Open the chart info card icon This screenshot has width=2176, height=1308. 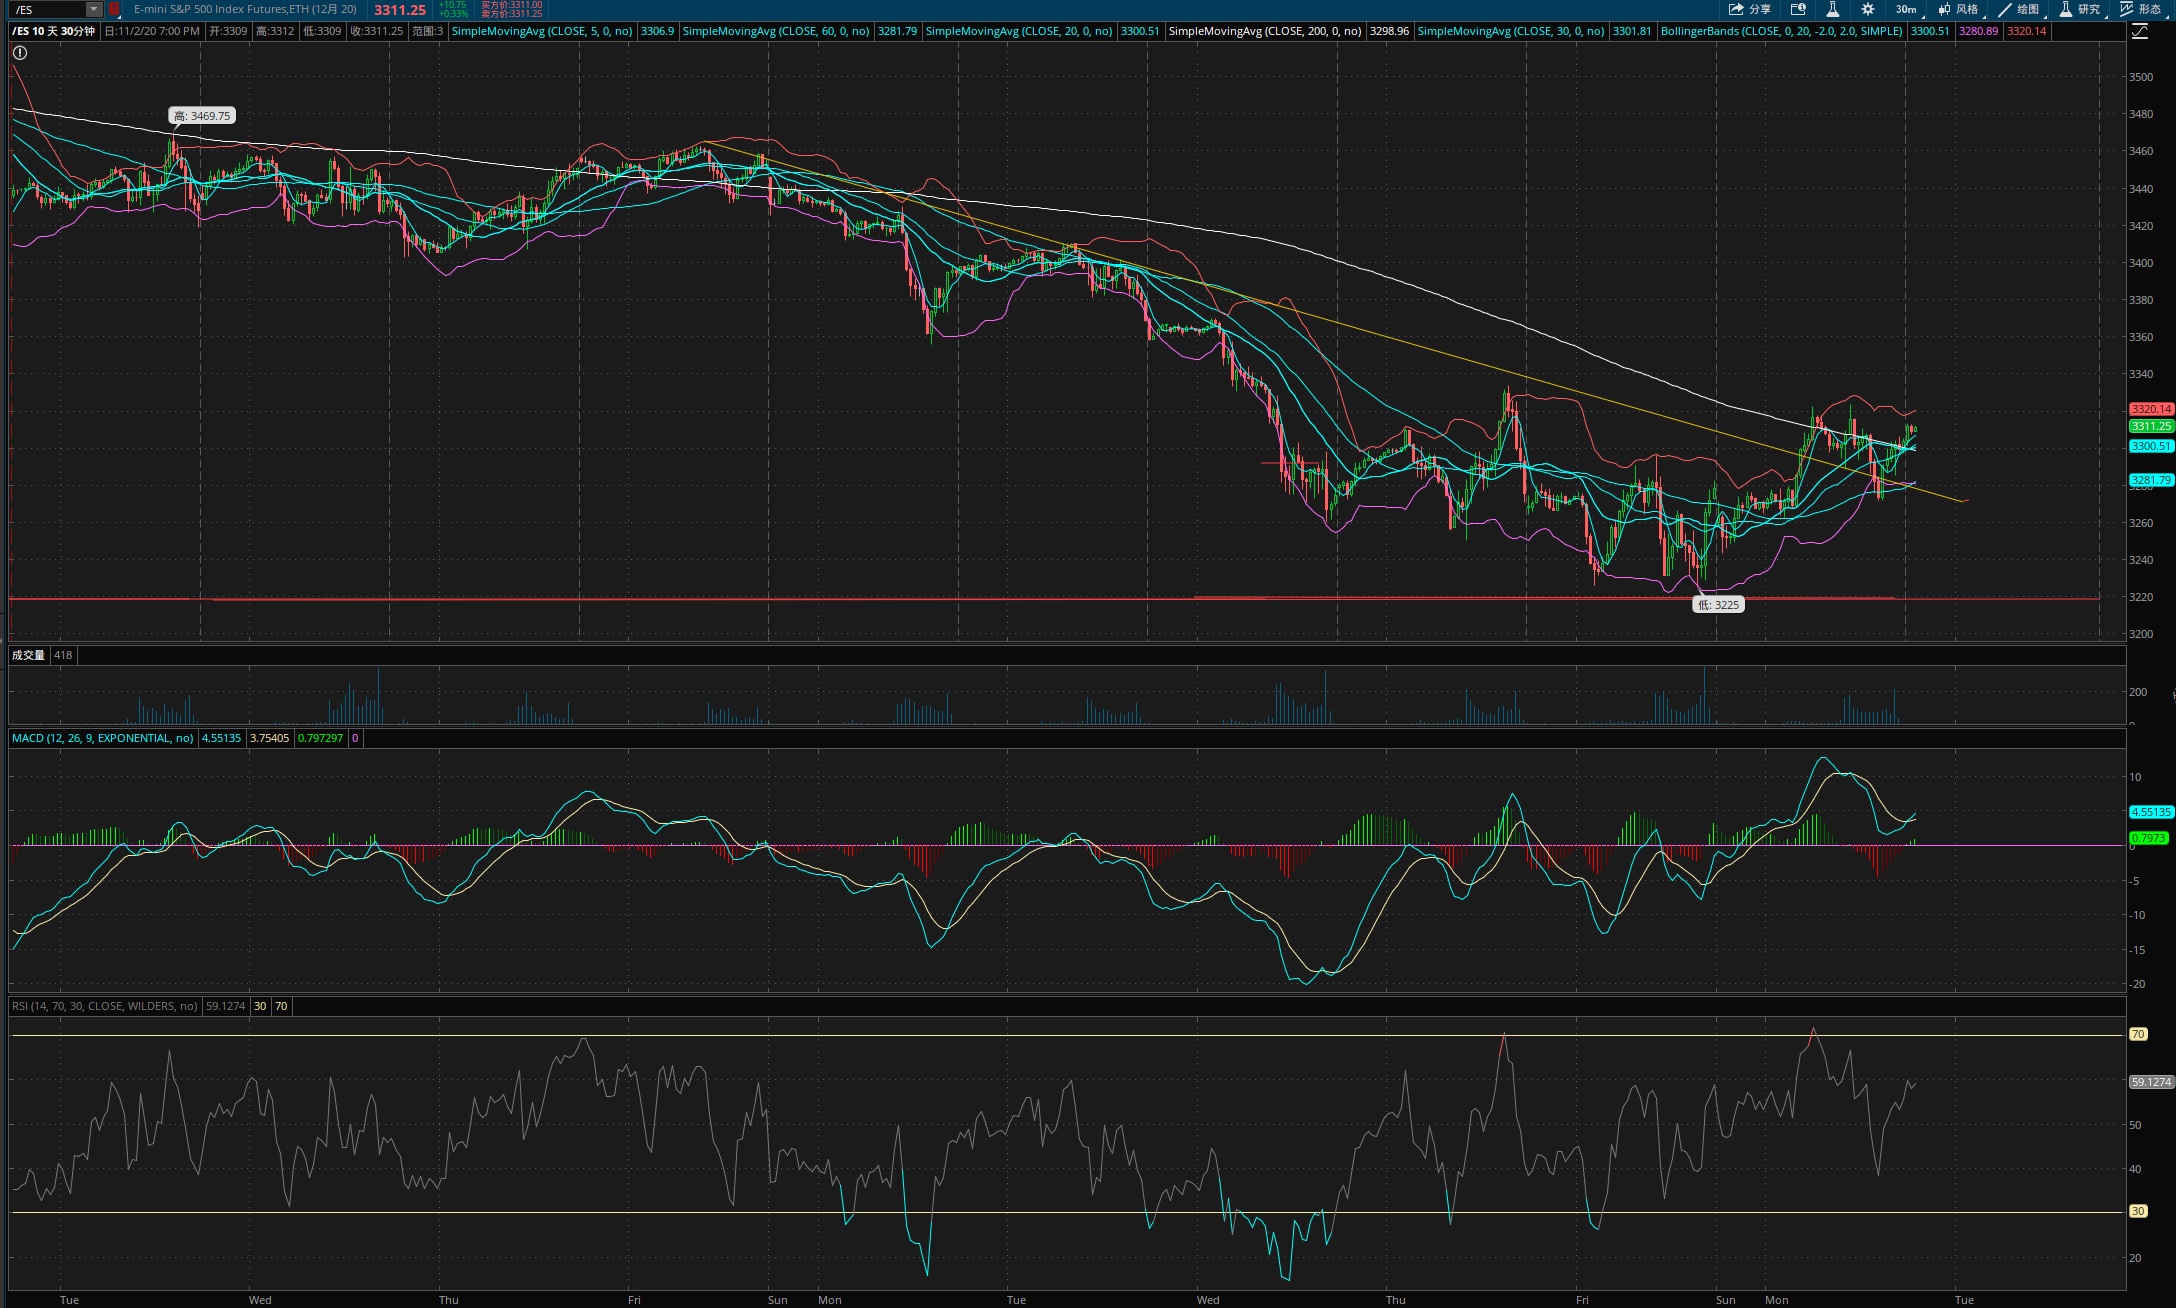pyautogui.click(x=1798, y=9)
